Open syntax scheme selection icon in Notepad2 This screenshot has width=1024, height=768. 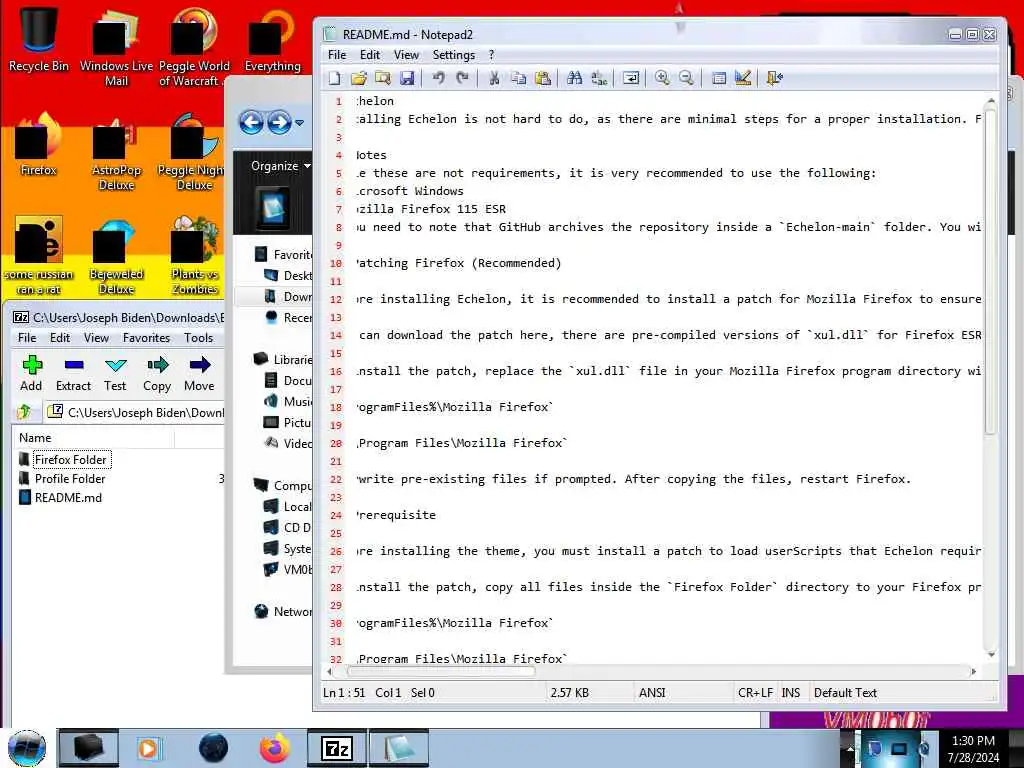(718, 78)
